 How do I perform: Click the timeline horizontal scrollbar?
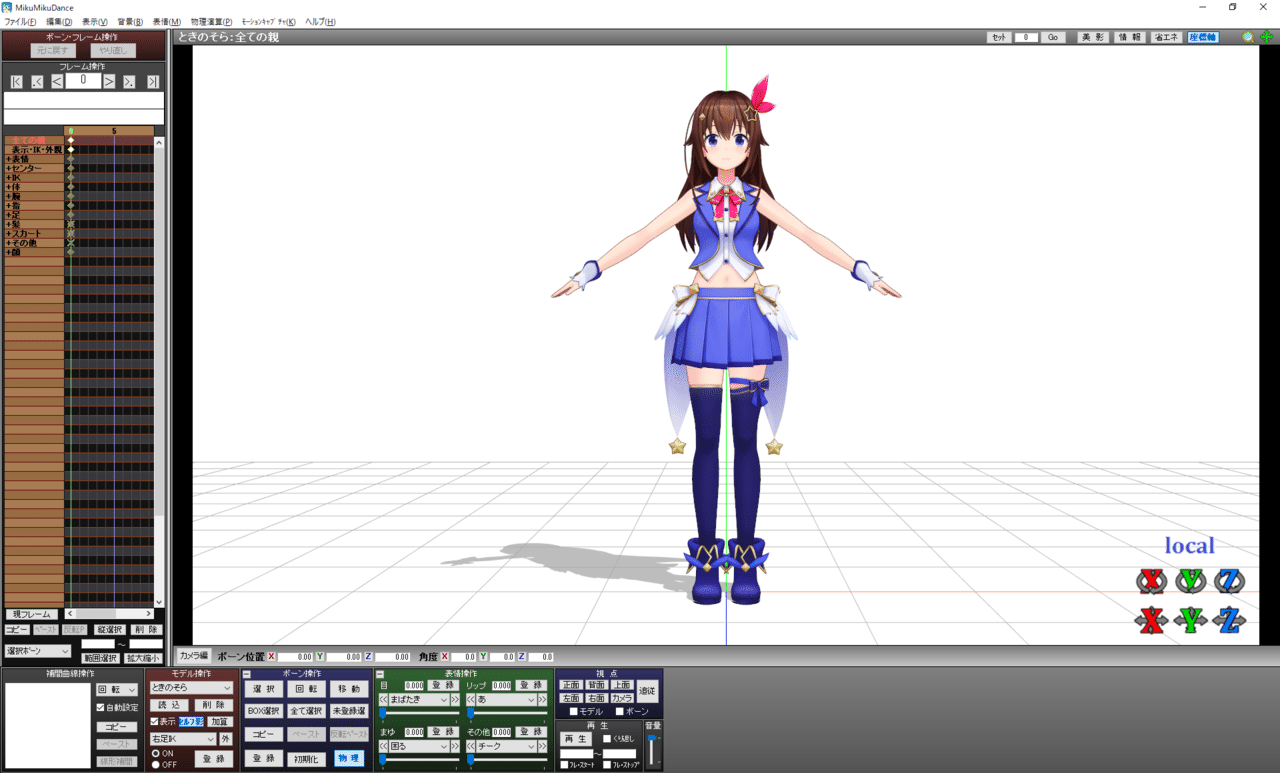click(x=110, y=613)
